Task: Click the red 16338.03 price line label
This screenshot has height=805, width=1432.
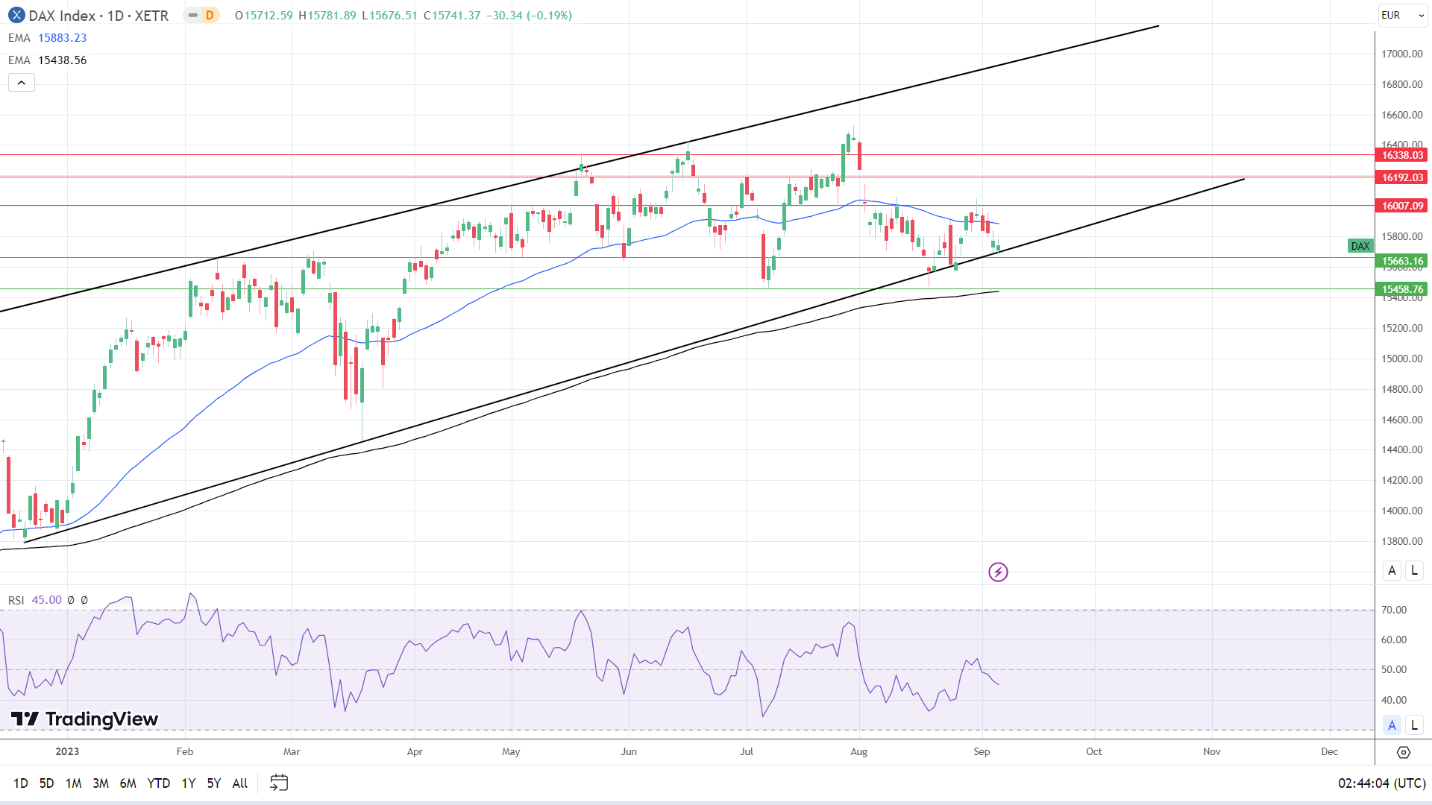Action: tap(1402, 155)
